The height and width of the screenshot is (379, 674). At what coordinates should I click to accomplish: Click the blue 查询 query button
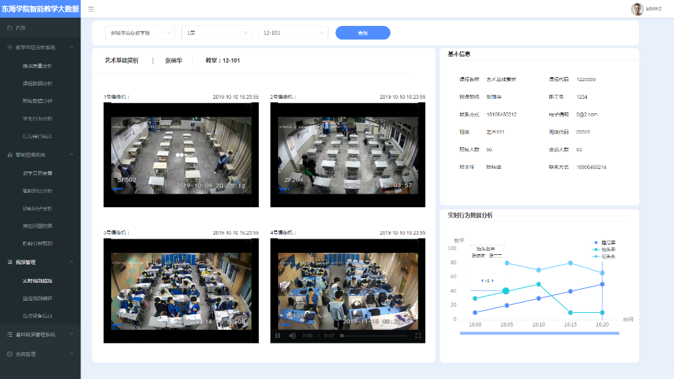point(363,33)
